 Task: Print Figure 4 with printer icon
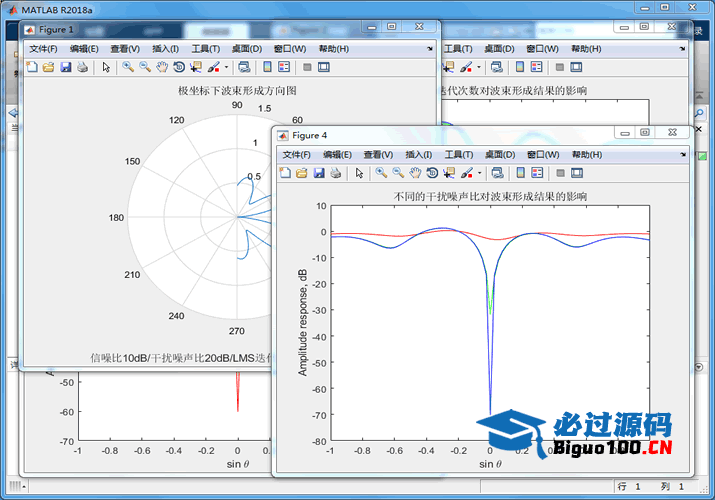pyautogui.click(x=336, y=173)
